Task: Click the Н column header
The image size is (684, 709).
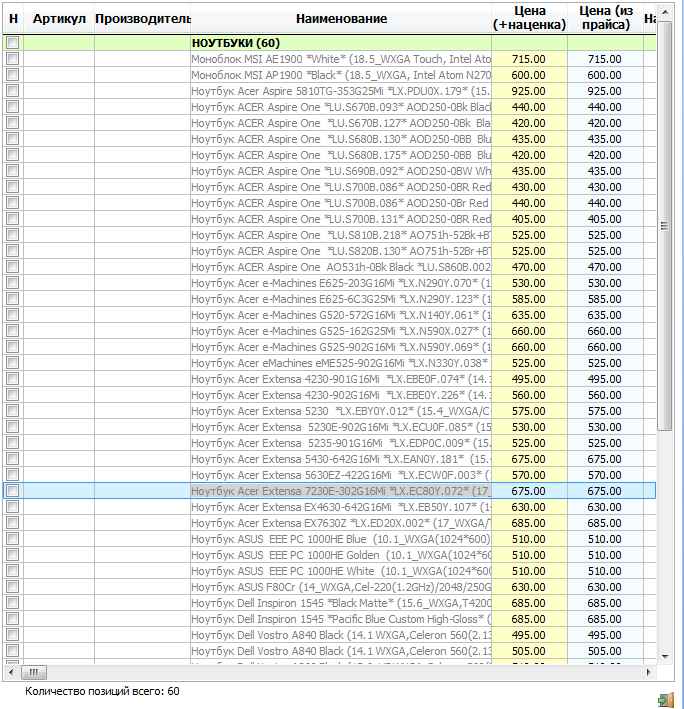Action: [13, 19]
